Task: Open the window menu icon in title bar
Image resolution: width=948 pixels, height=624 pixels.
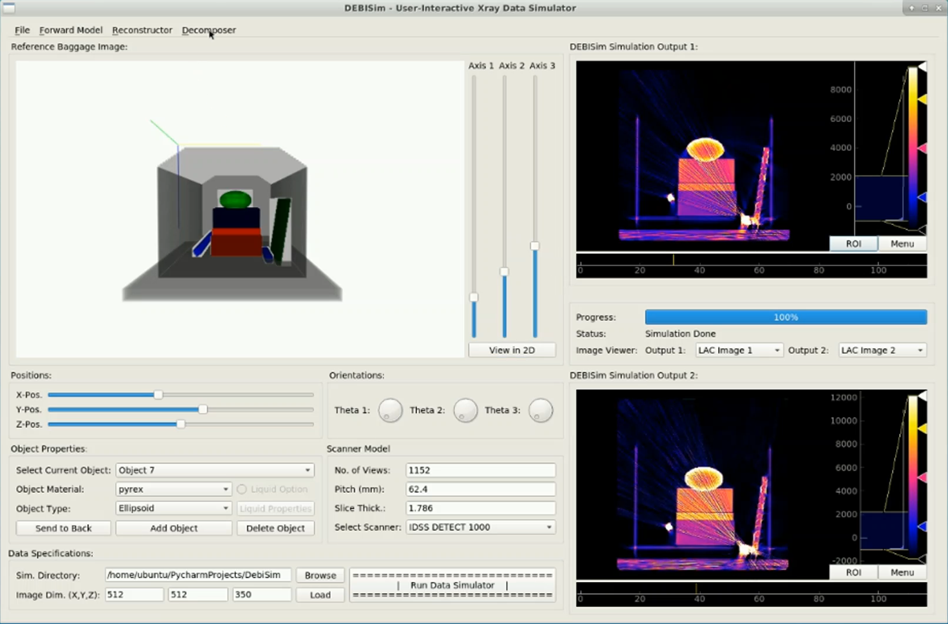Action: 10,8
